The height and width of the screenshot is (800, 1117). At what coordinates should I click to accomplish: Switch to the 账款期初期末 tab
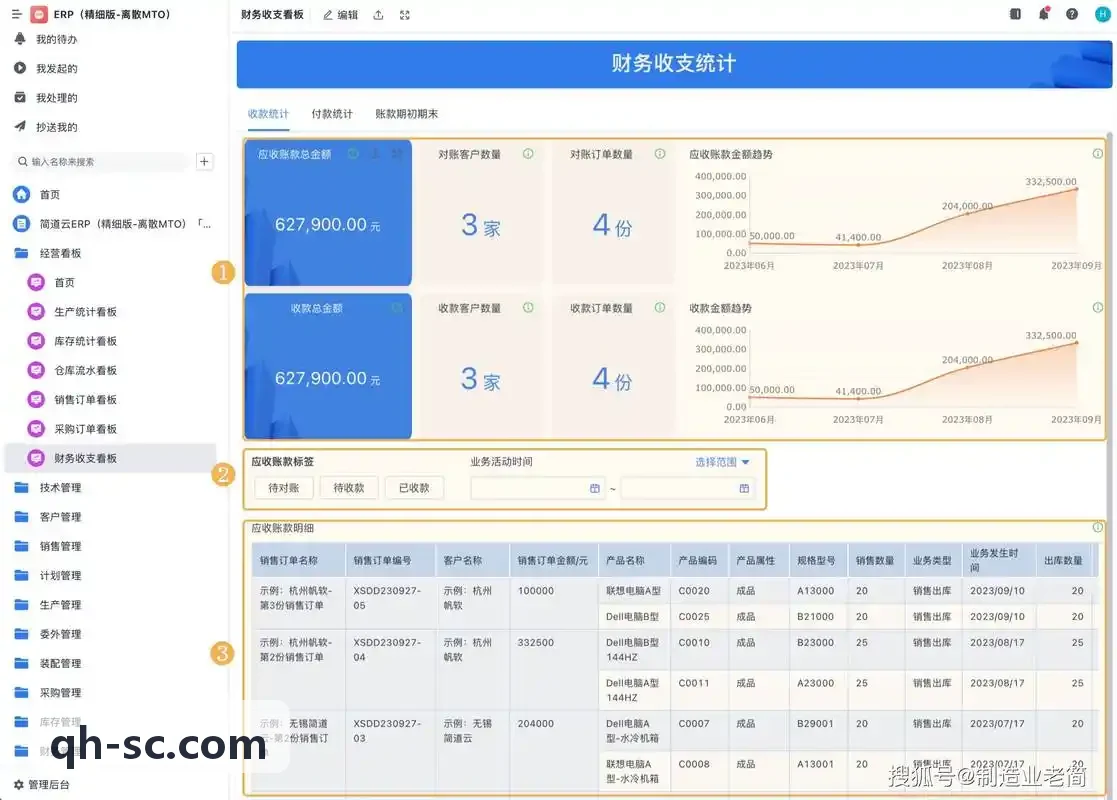point(407,114)
